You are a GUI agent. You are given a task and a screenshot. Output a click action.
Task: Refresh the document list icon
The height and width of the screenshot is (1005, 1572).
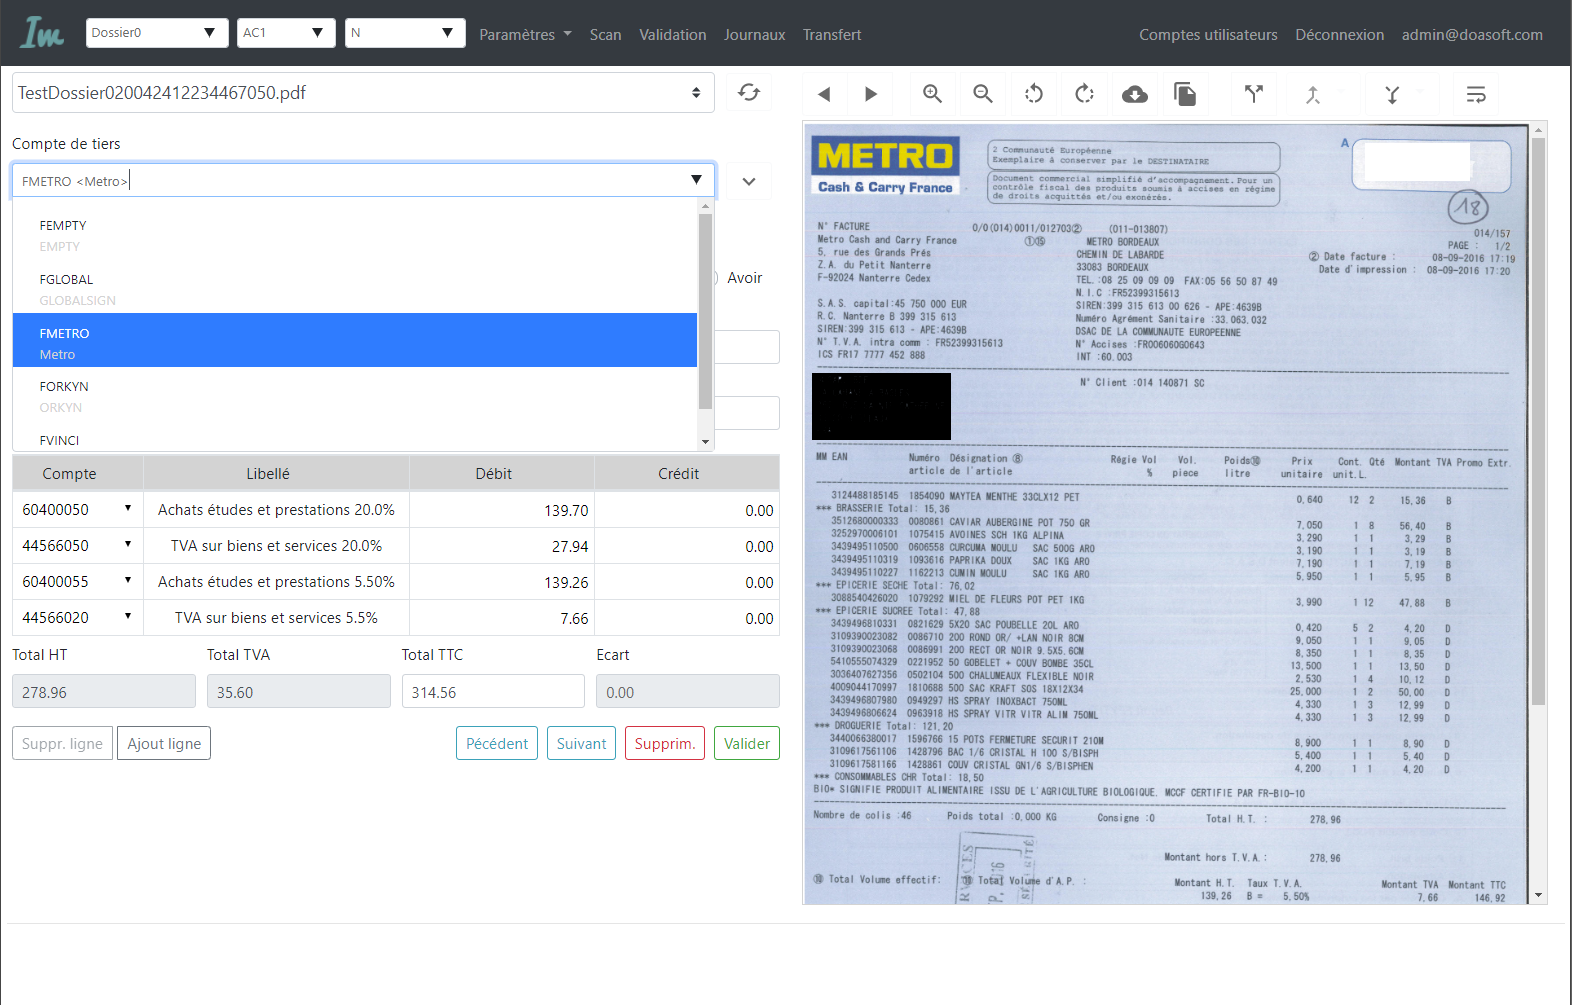749,92
